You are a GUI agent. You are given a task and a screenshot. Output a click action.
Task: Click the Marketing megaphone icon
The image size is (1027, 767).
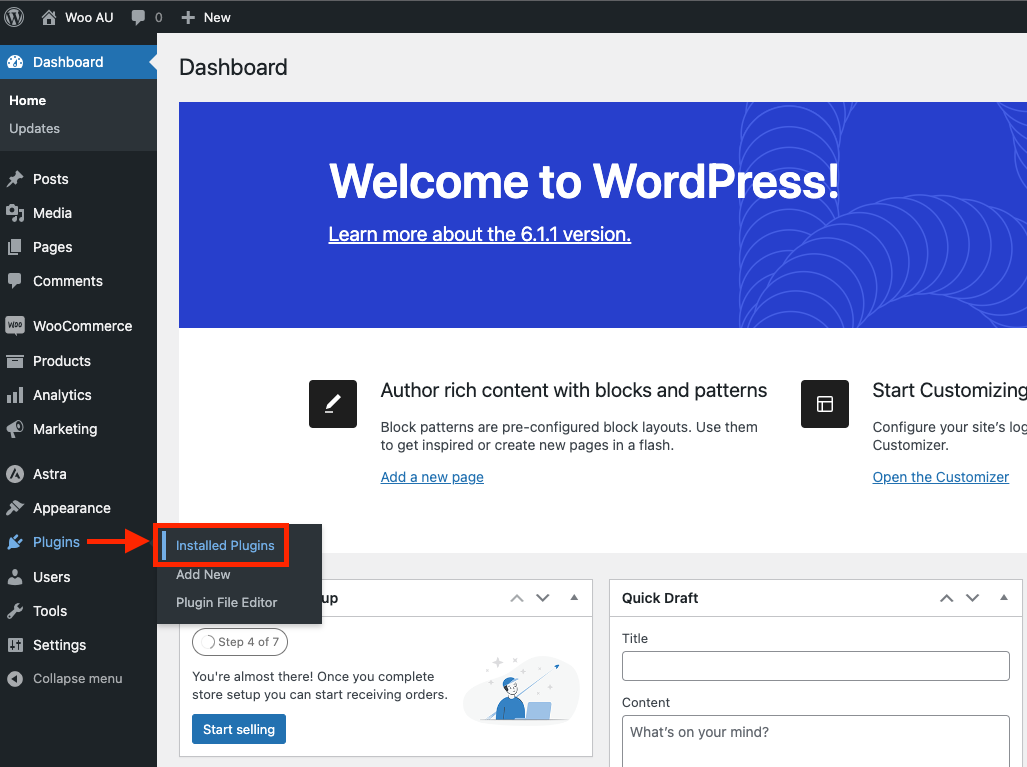point(14,429)
